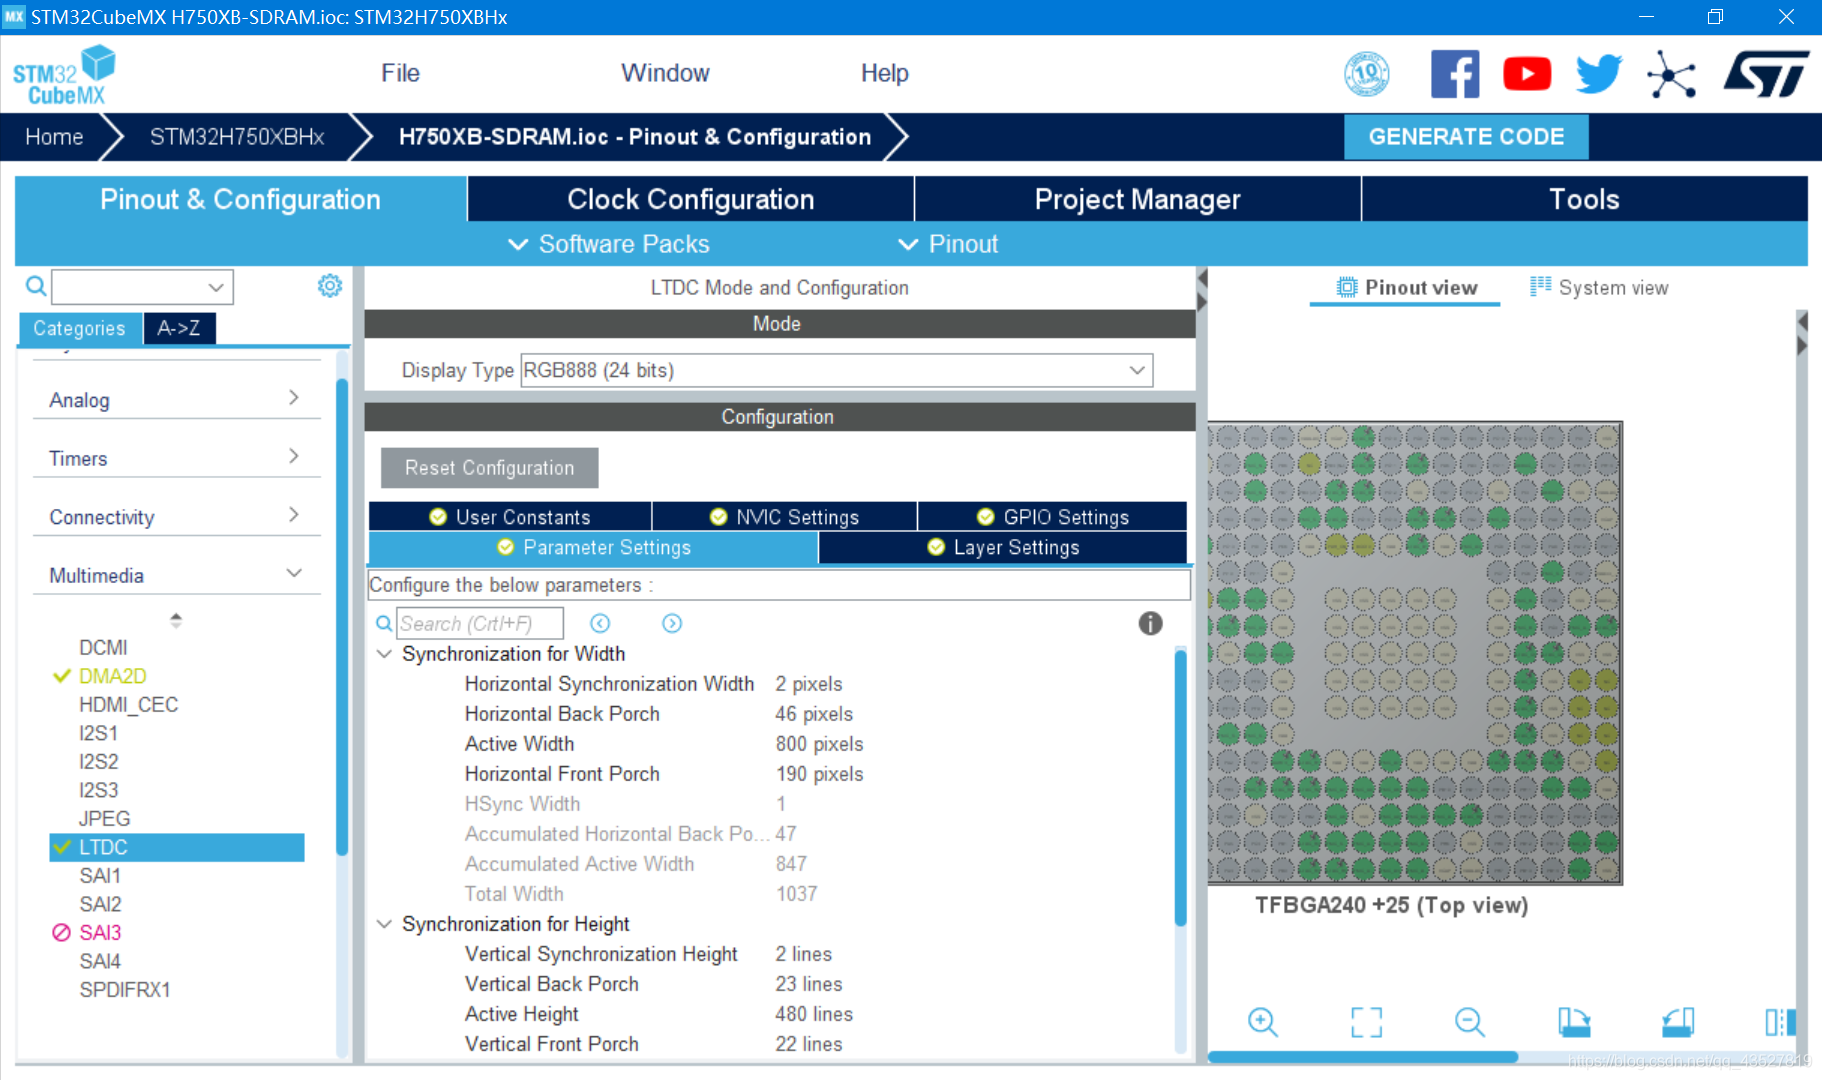Switch to System view

(1599, 288)
